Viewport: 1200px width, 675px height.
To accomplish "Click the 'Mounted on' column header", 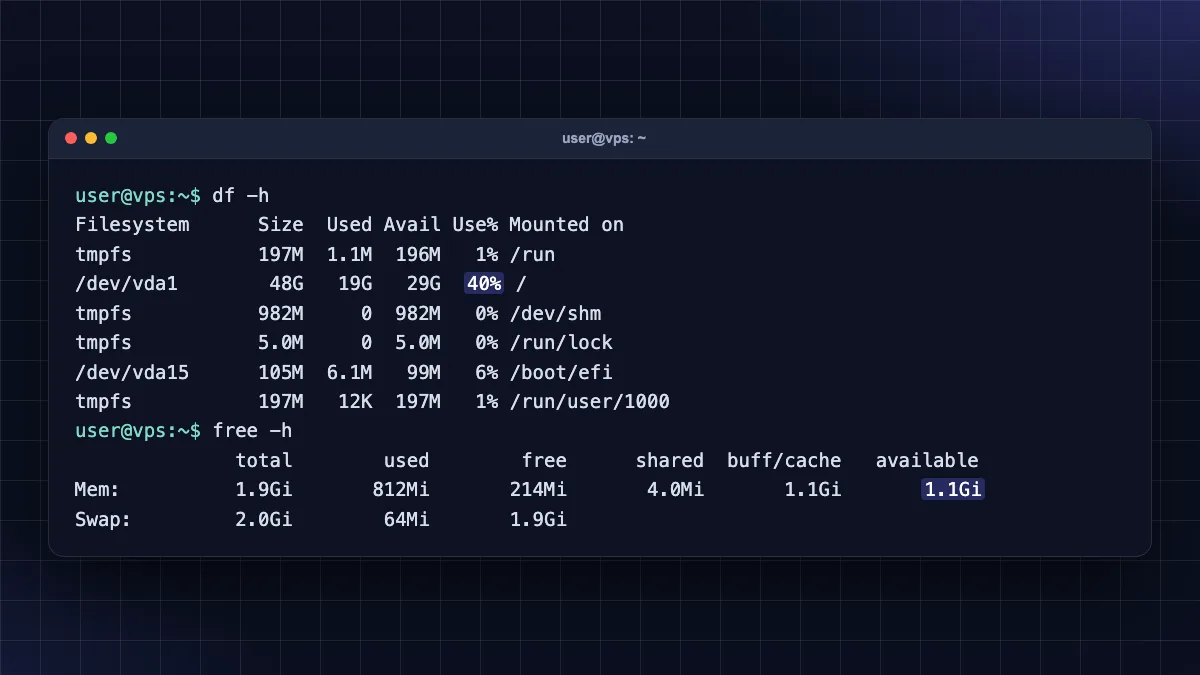I will (566, 225).
